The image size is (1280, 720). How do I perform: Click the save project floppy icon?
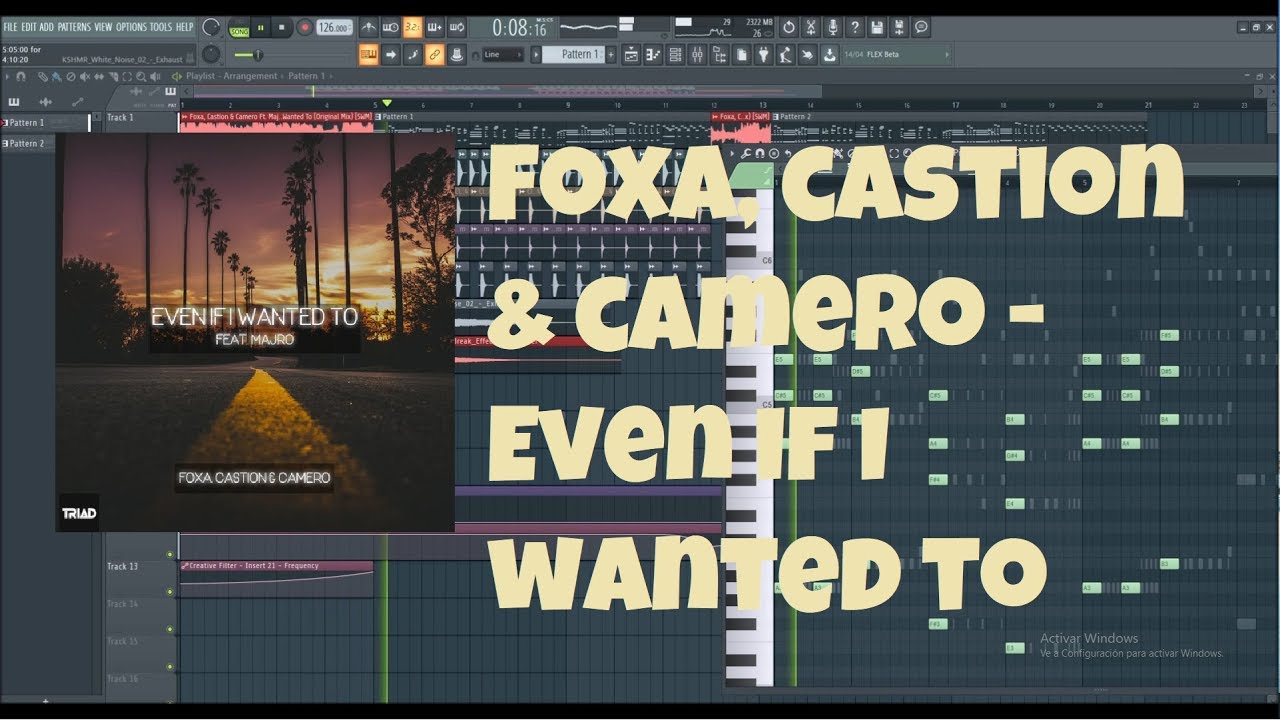877,28
